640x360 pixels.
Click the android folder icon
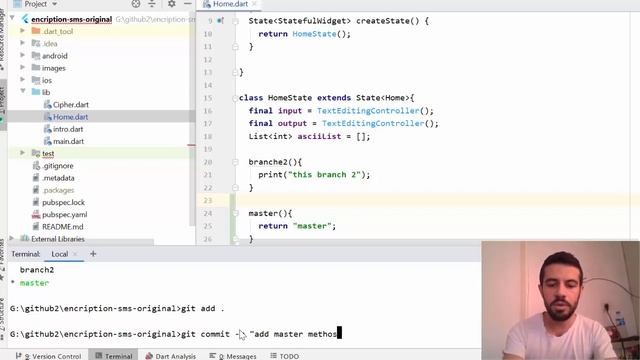[x=36, y=56]
